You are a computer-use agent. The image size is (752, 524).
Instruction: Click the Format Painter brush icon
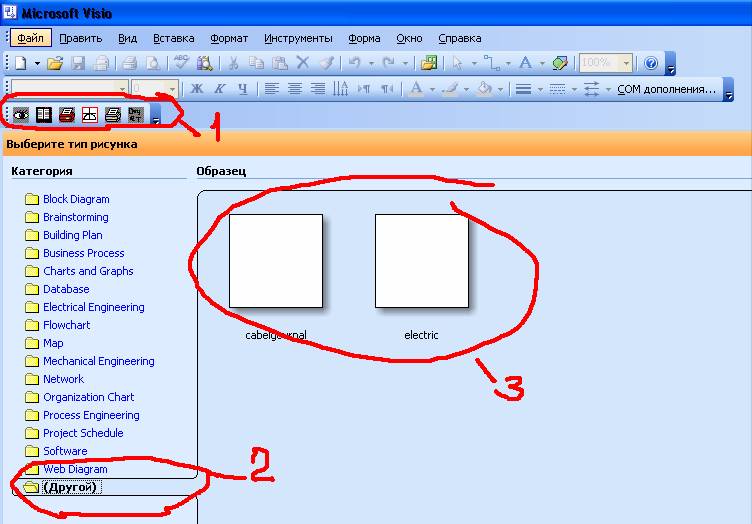point(326,63)
